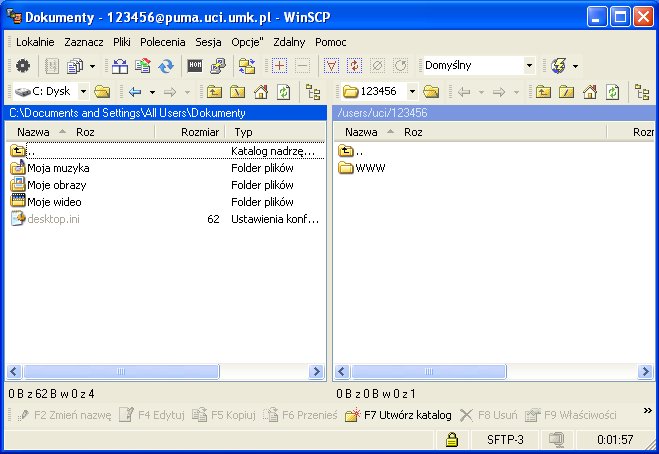Refresh the remote panel
Viewport: 659px width, 454px height.
[613, 92]
